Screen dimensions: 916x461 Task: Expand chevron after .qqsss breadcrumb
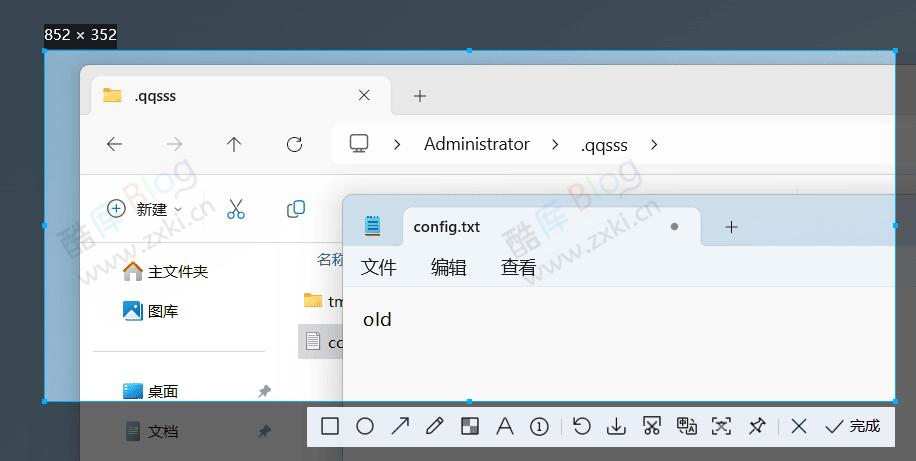coord(654,144)
